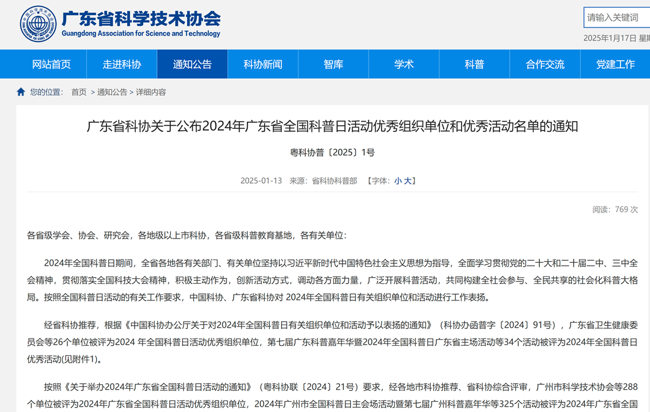Open the 走进科协 nav item

pos(122,64)
